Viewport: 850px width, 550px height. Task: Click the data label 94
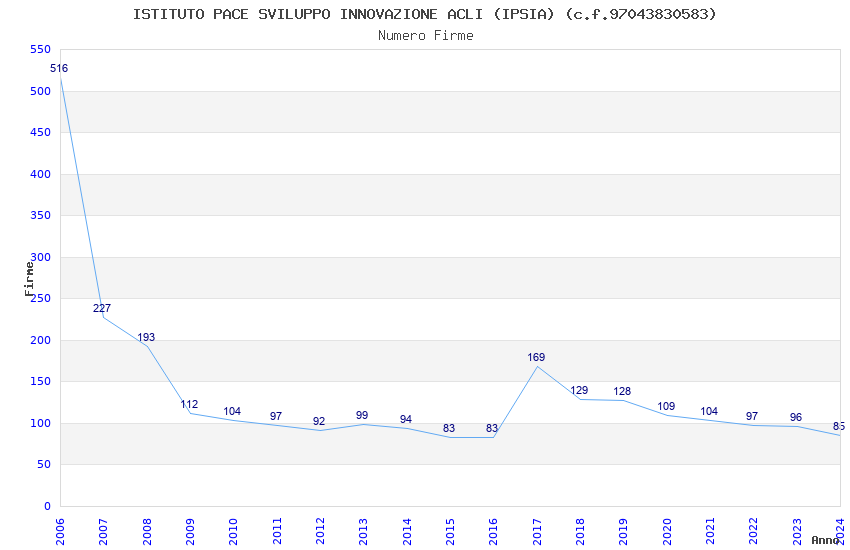click(x=405, y=420)
